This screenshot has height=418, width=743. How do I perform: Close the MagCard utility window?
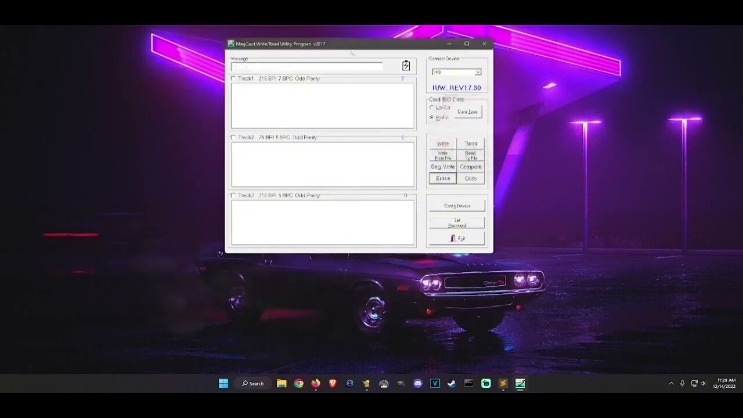tap(484, 44)
